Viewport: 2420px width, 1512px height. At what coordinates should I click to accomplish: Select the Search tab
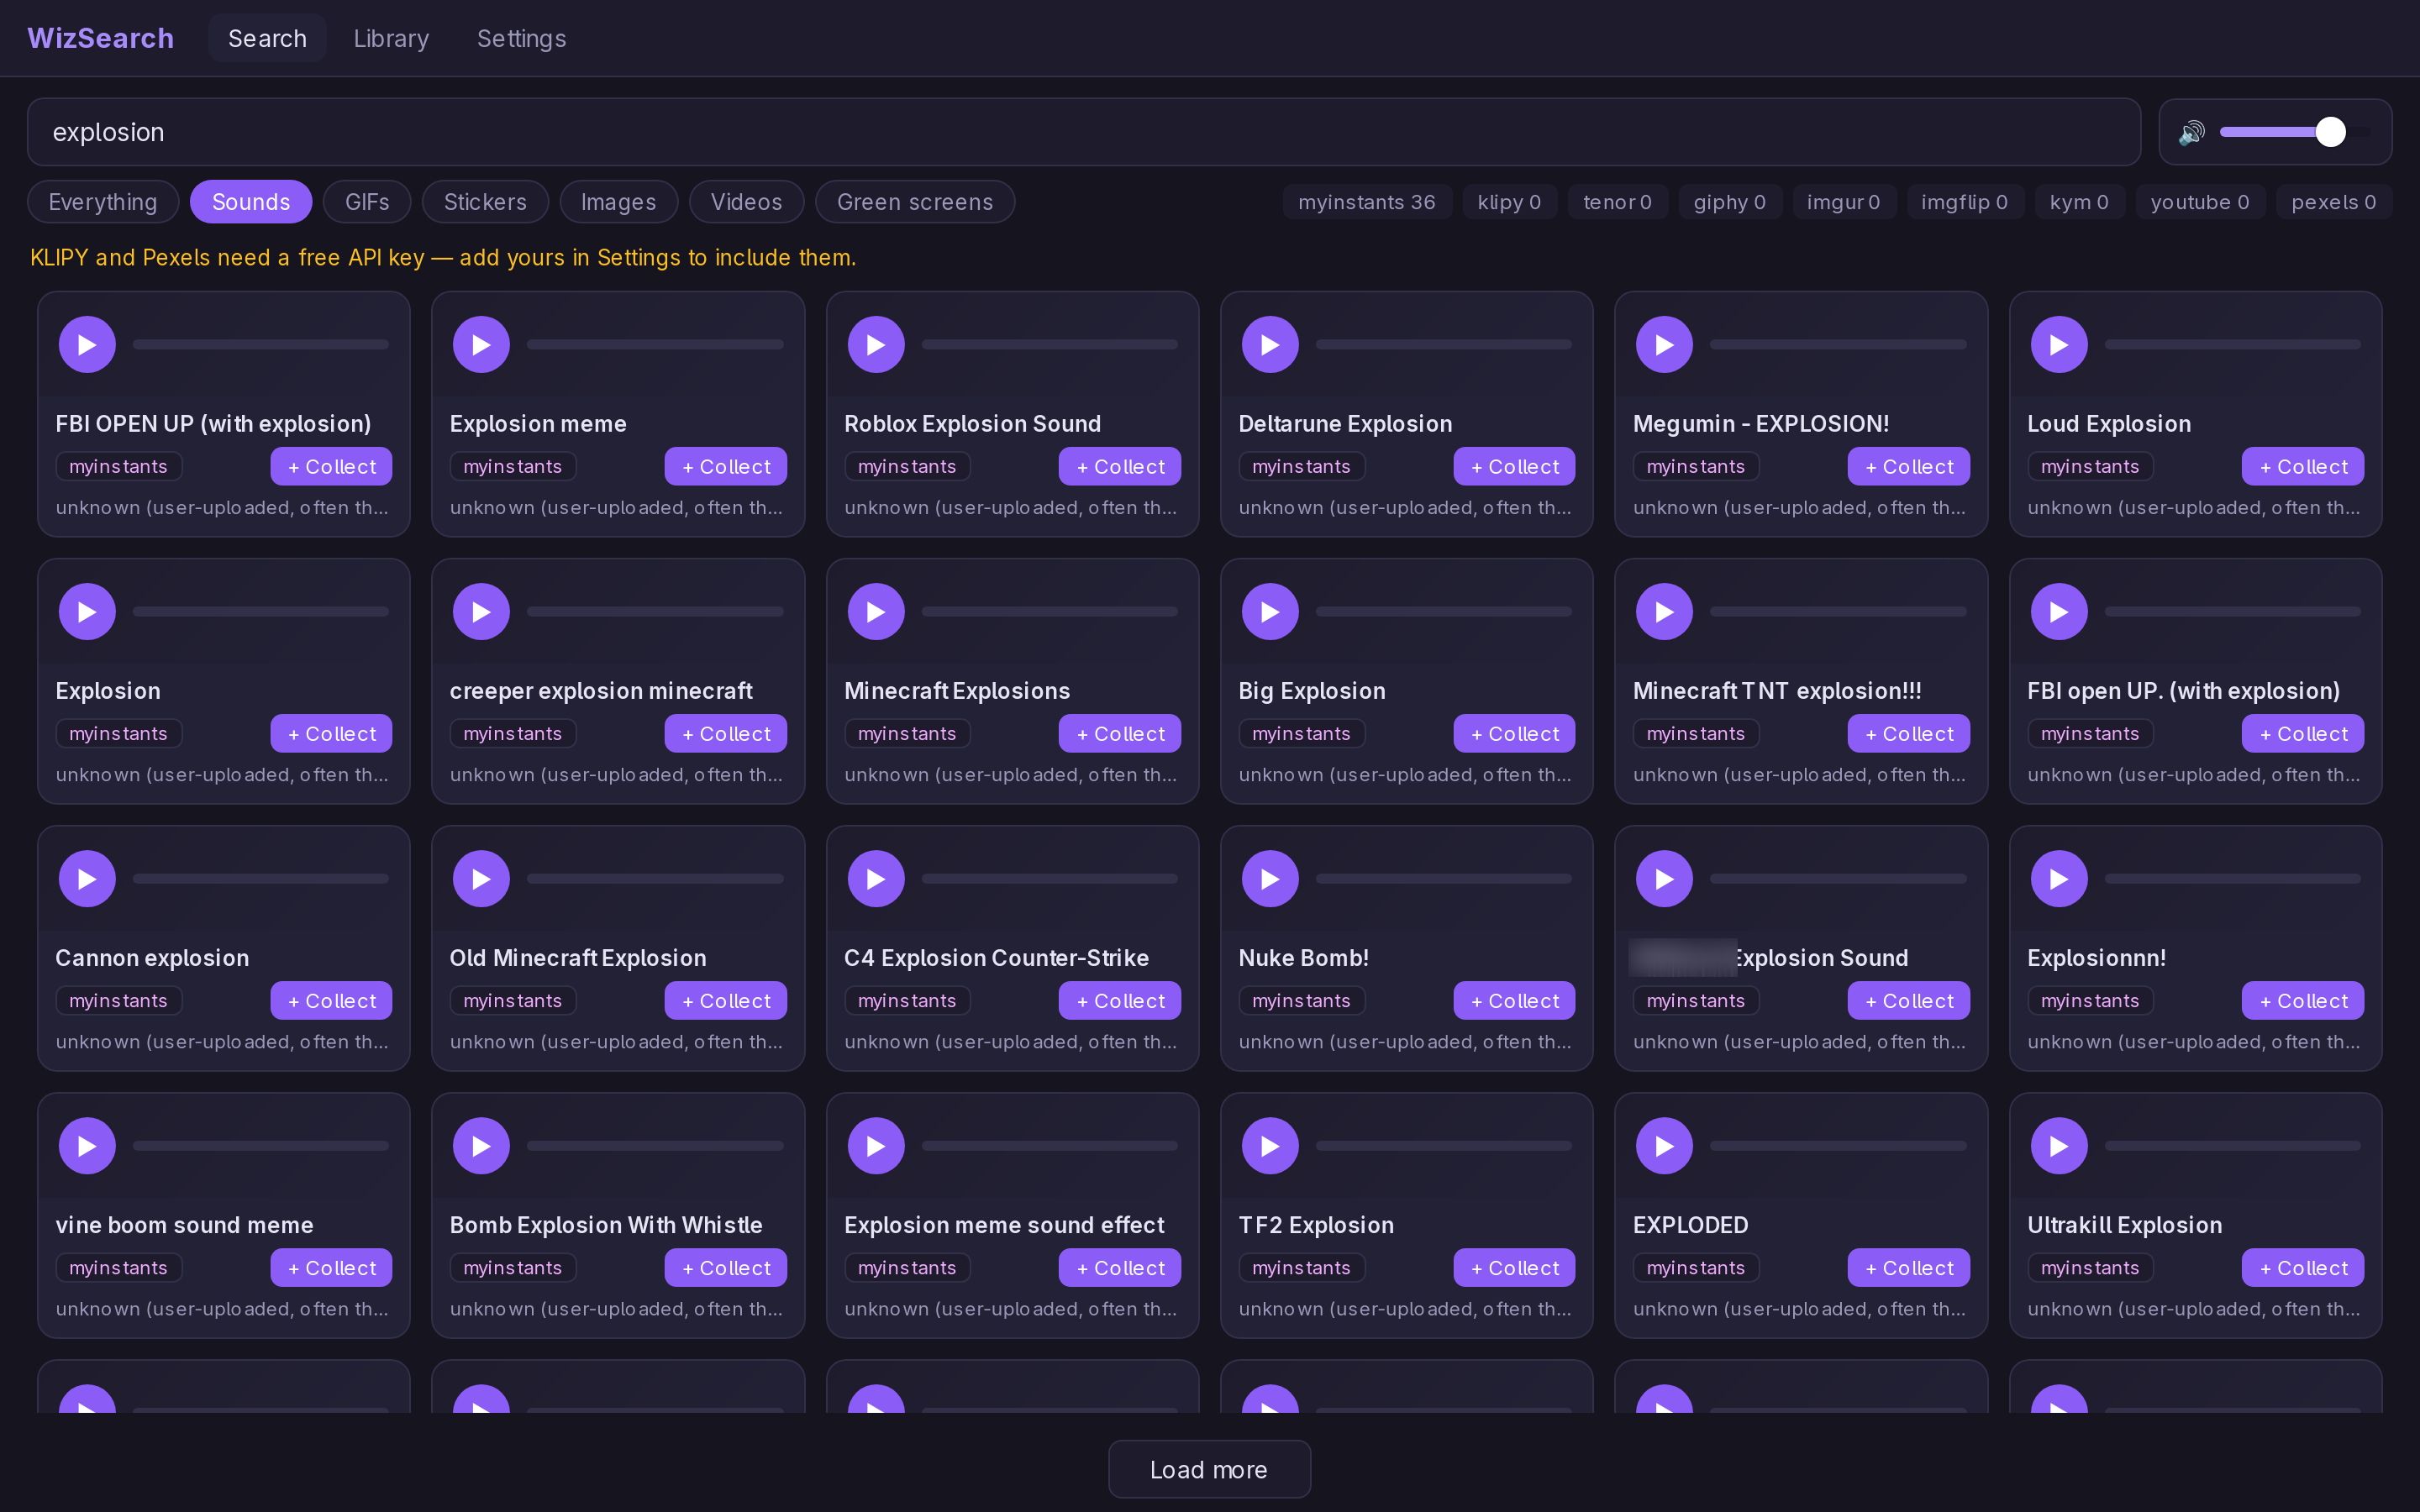coord(267,38)
